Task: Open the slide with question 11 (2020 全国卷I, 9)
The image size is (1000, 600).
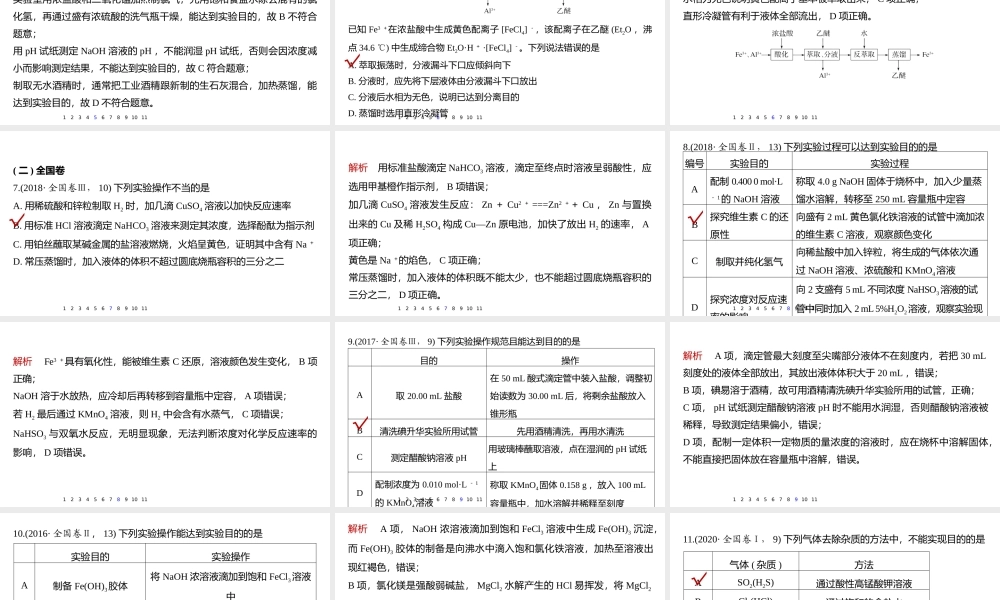Action: click(x=835, y=557)
